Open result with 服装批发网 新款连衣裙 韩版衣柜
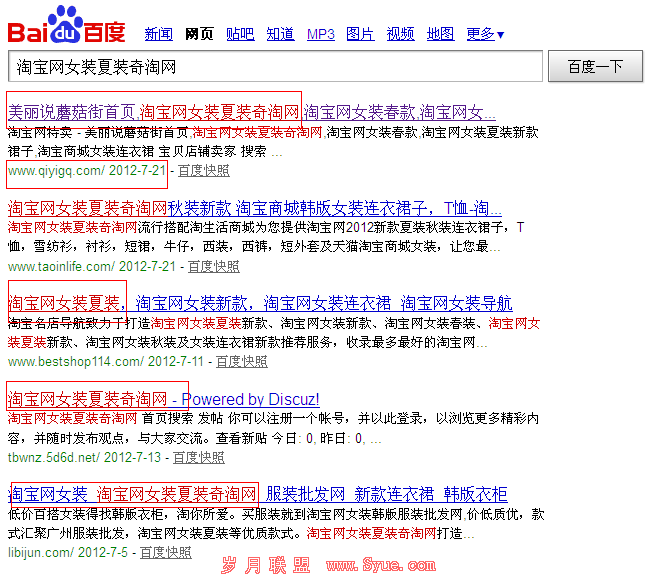 257,494
